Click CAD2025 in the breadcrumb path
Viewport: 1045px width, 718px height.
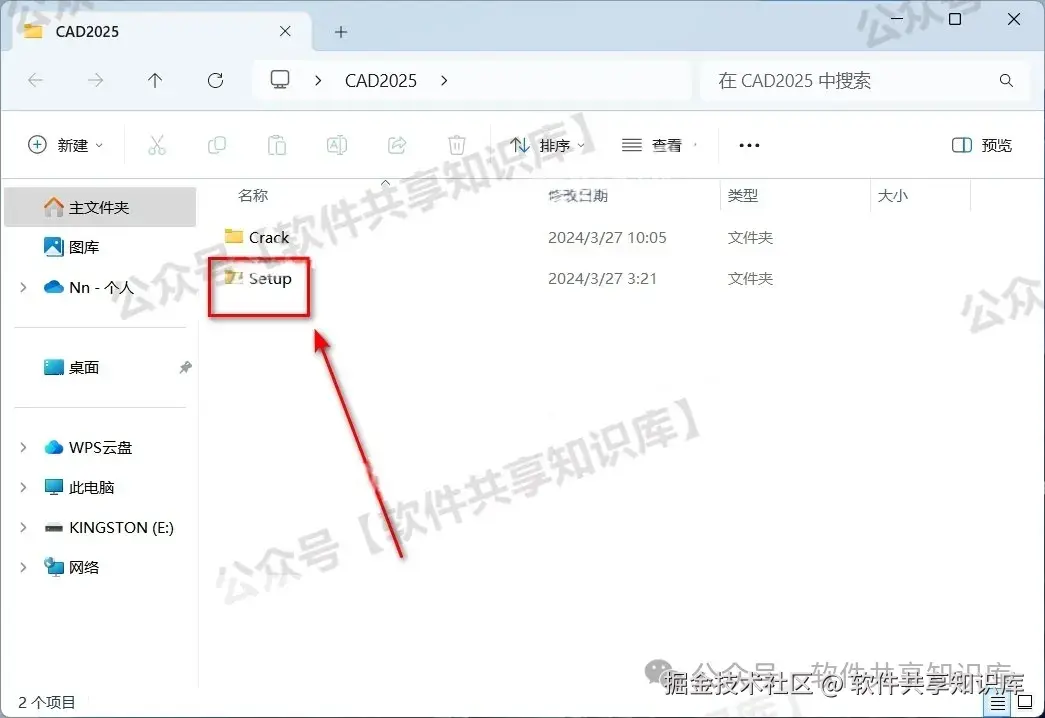tap(380, 81)
